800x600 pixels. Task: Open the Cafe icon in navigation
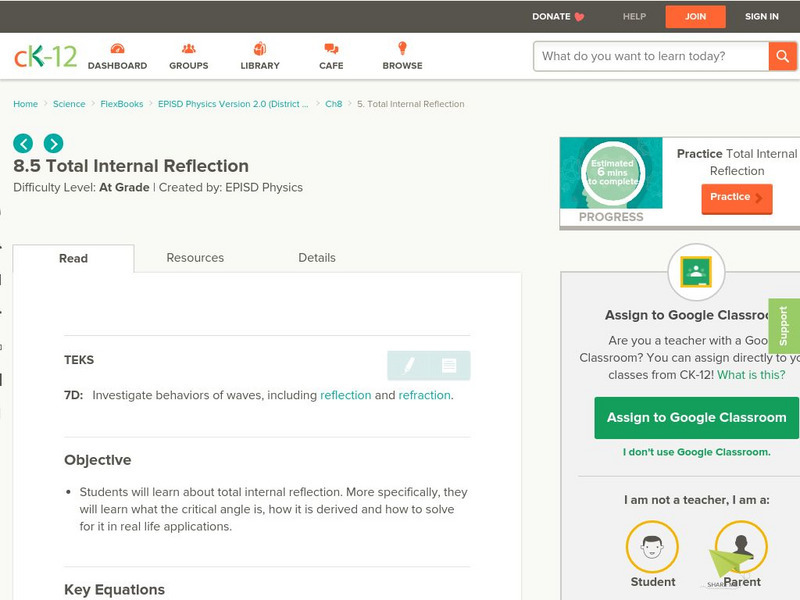pyautogui.click(x=331, y=50)
